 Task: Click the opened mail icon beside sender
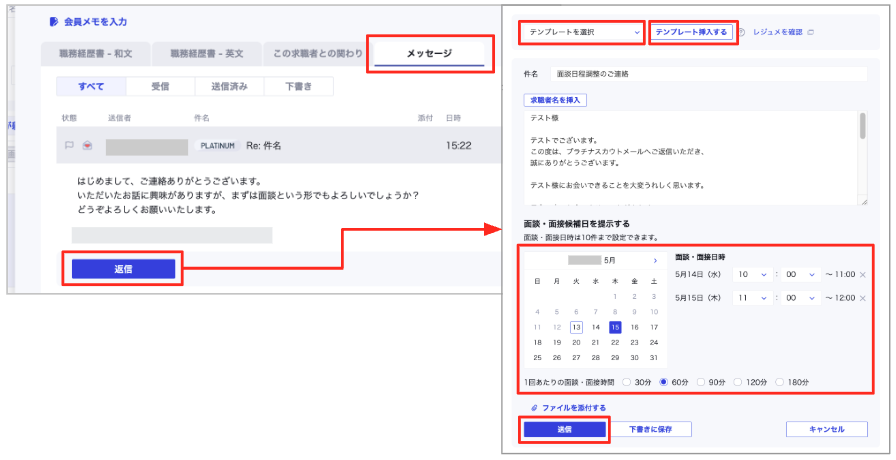[87, 146]
